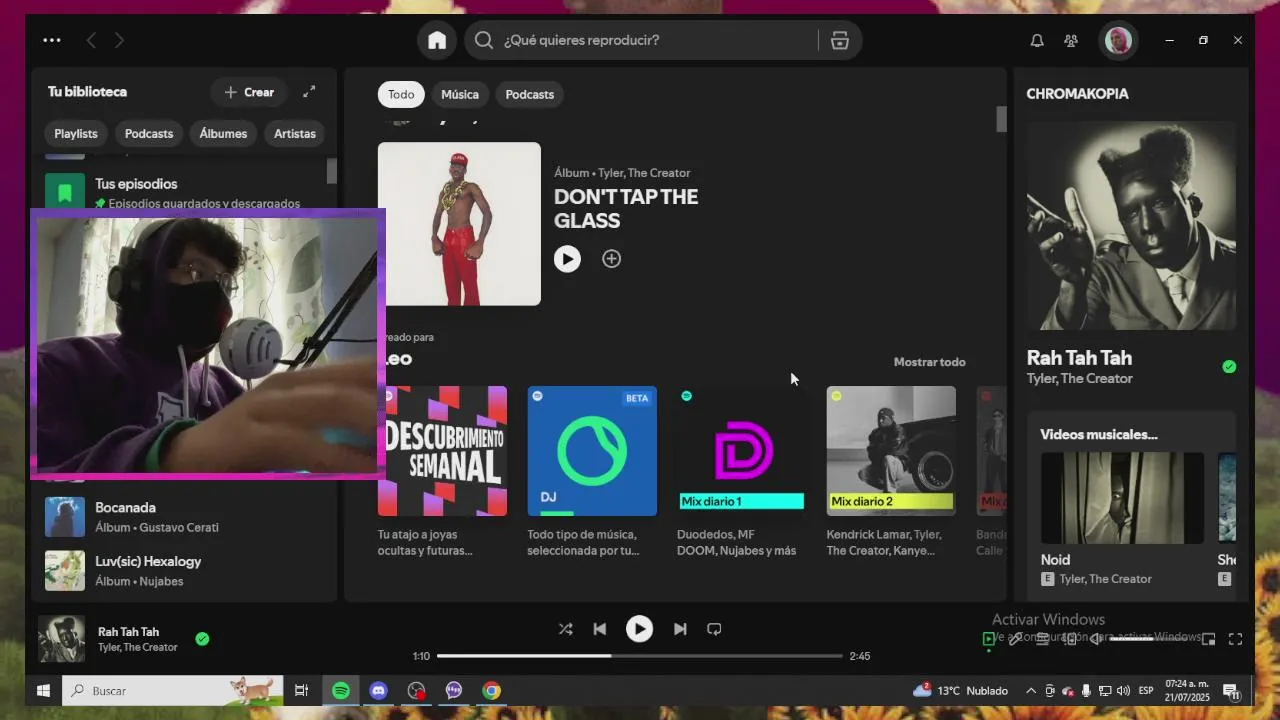Image resolution: width=1280 pixels, height=720 pixels.
Task: Open the Tyler, The Creator link under Rah Tah Tah in right panel
Action: [1079, 379]
